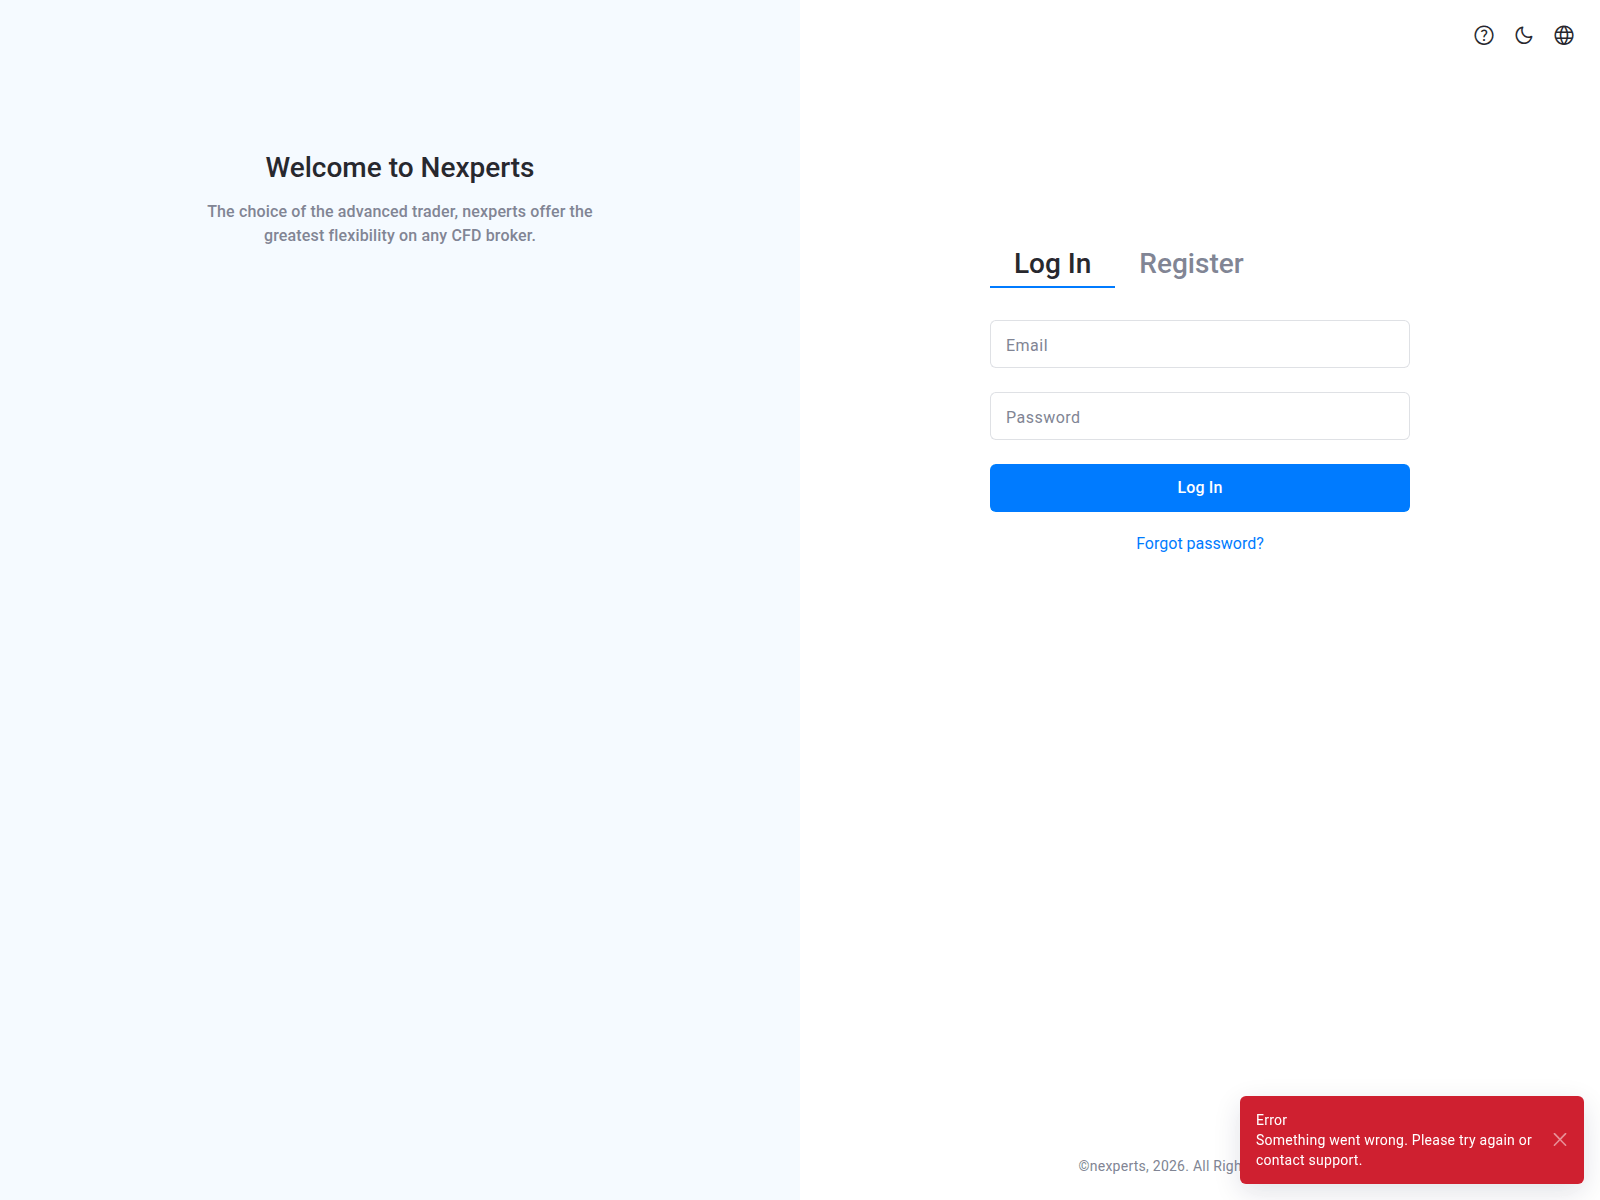Select the Log In tab
Screen dimensions: 1600x1200
point(1052,263)
